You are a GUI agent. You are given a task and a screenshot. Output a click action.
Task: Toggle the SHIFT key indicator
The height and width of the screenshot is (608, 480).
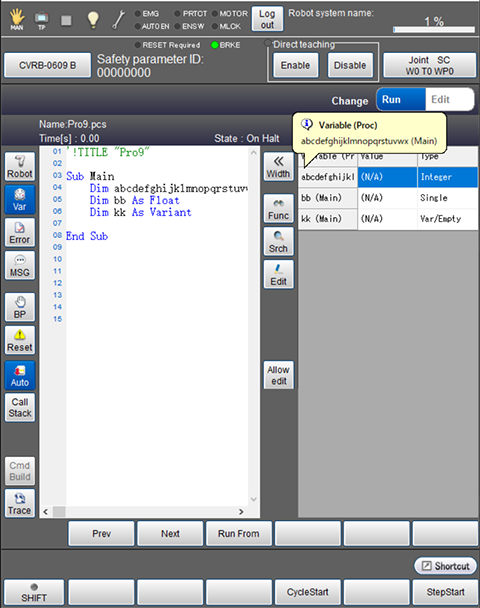point(34,592)
